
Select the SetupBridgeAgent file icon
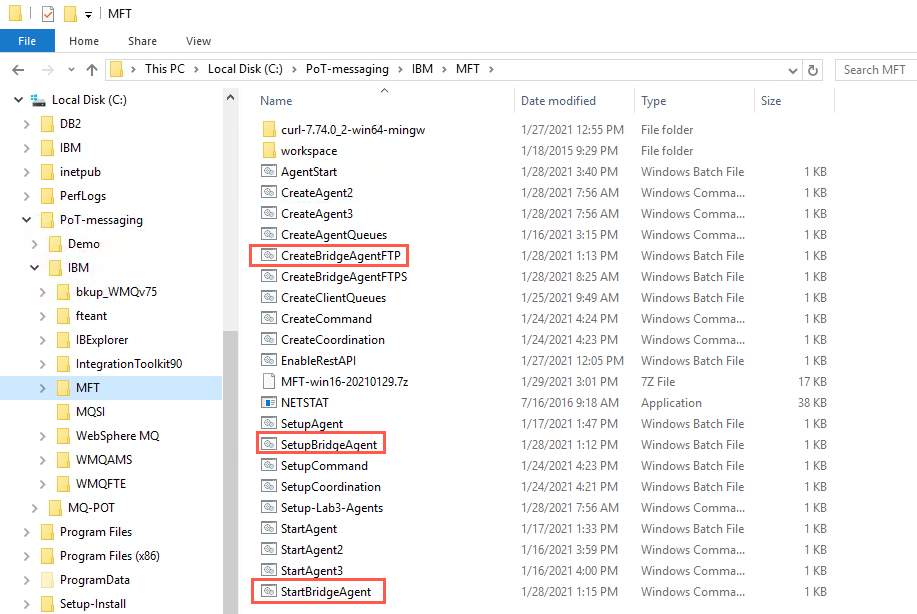tap(268, 444)
